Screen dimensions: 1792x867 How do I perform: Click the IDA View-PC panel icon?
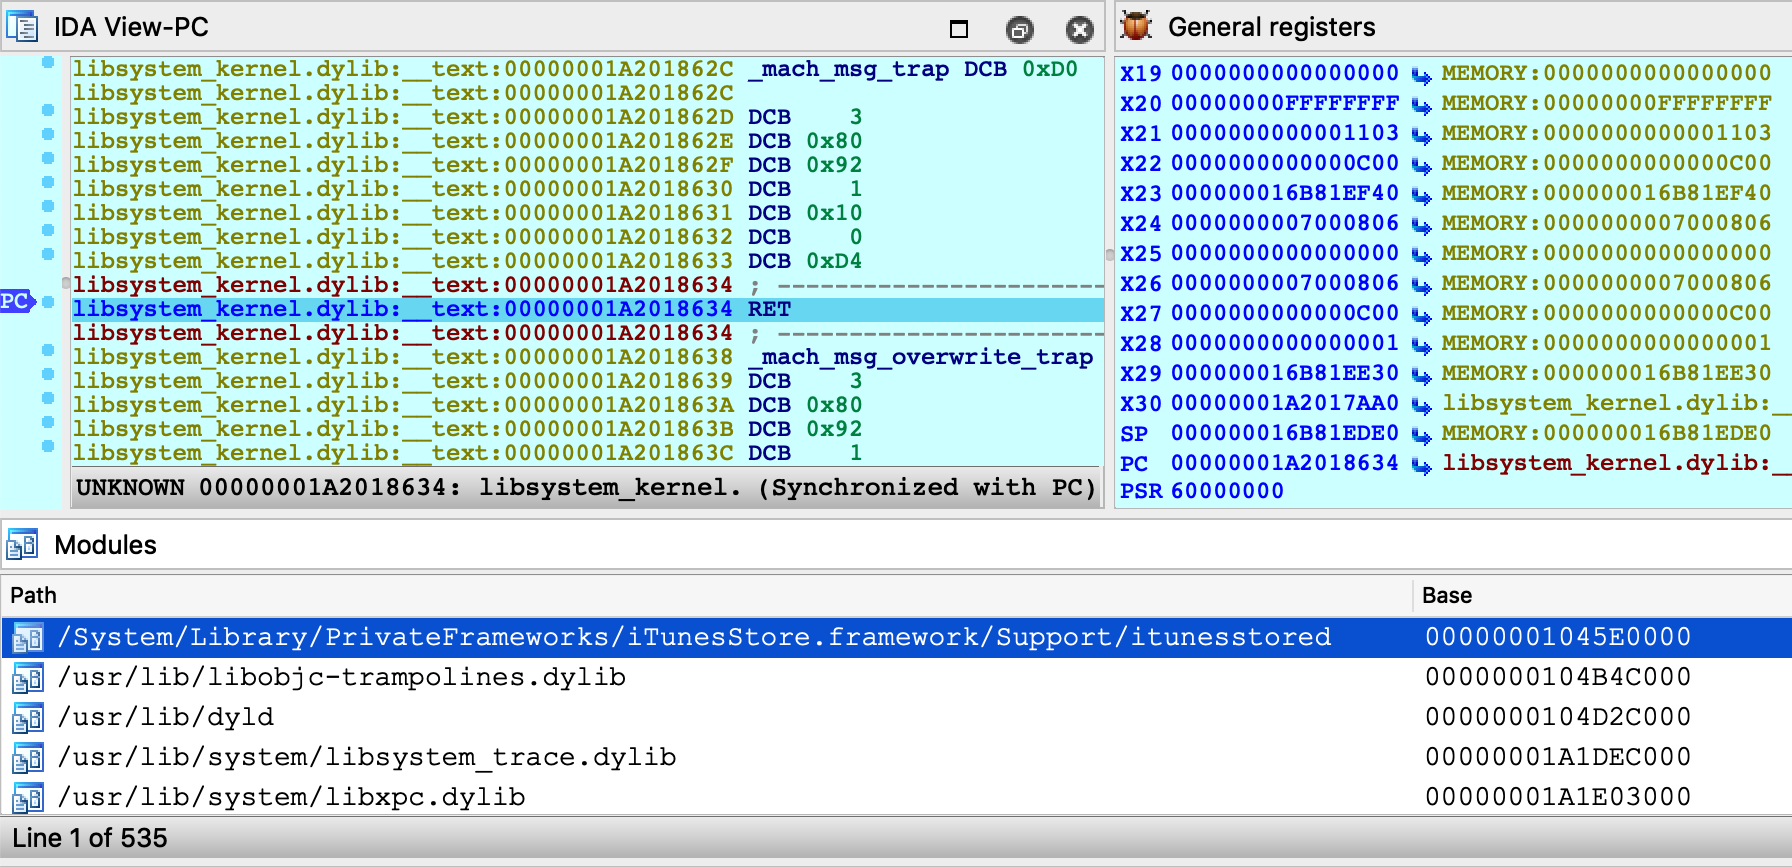click(22, 27)
